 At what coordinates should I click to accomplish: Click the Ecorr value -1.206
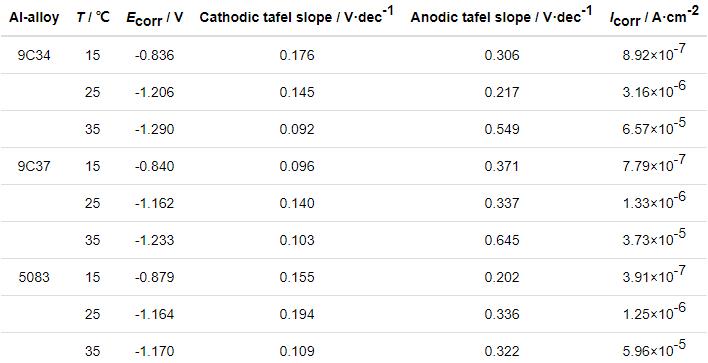[154, 93]
